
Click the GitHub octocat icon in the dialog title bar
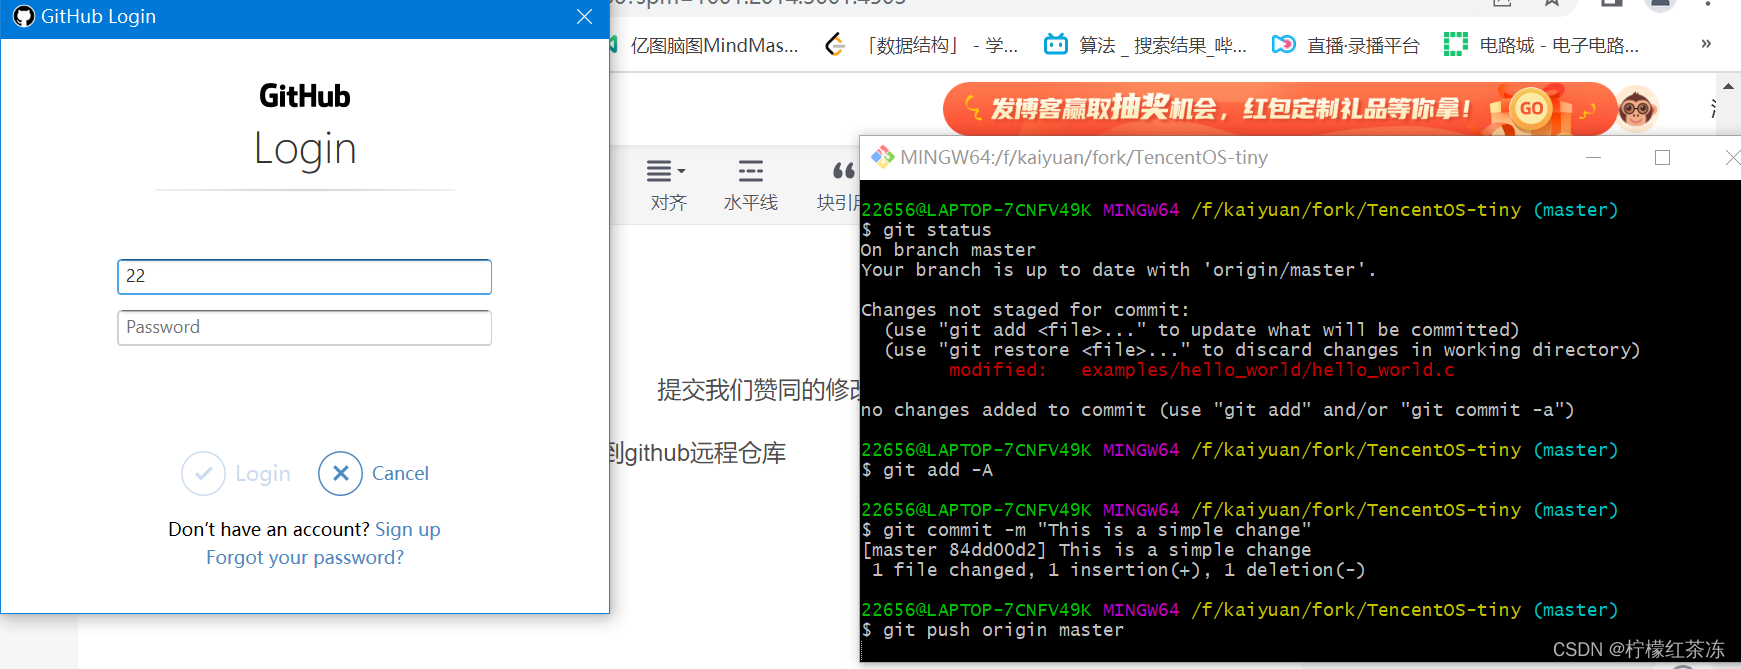click(x=23, y=17)
